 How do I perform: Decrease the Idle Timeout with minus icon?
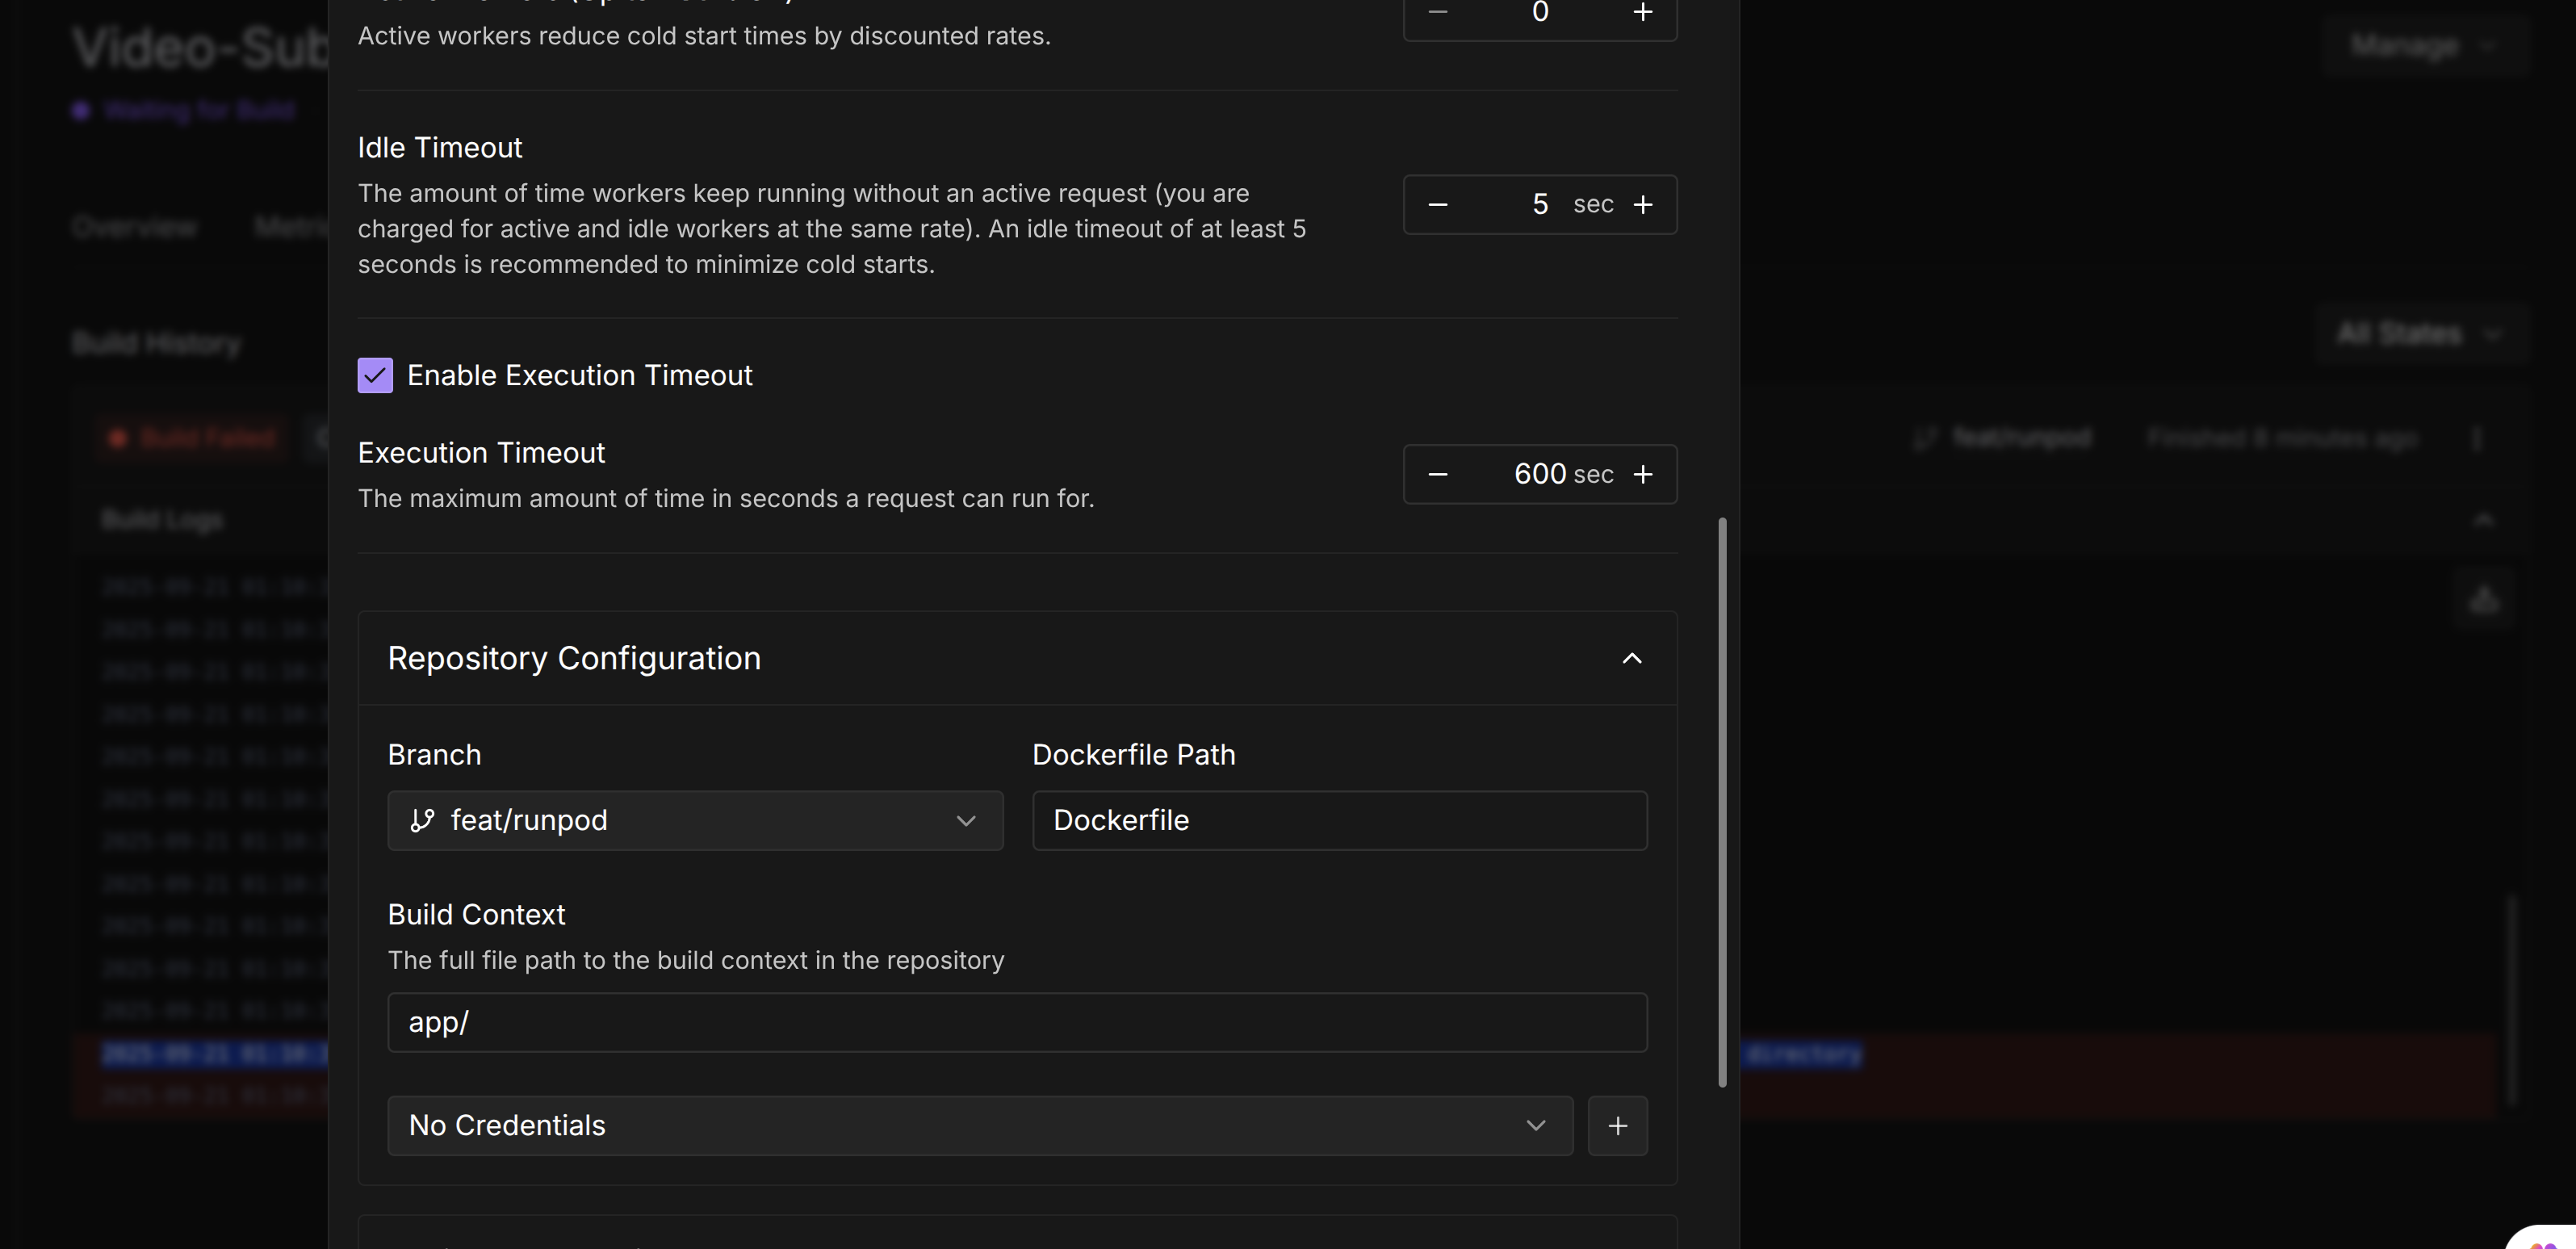pyautogui.click(x=1437, y=204)
